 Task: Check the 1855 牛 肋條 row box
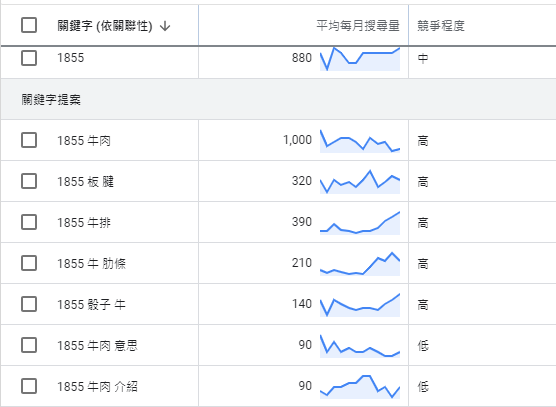[29, 263]
